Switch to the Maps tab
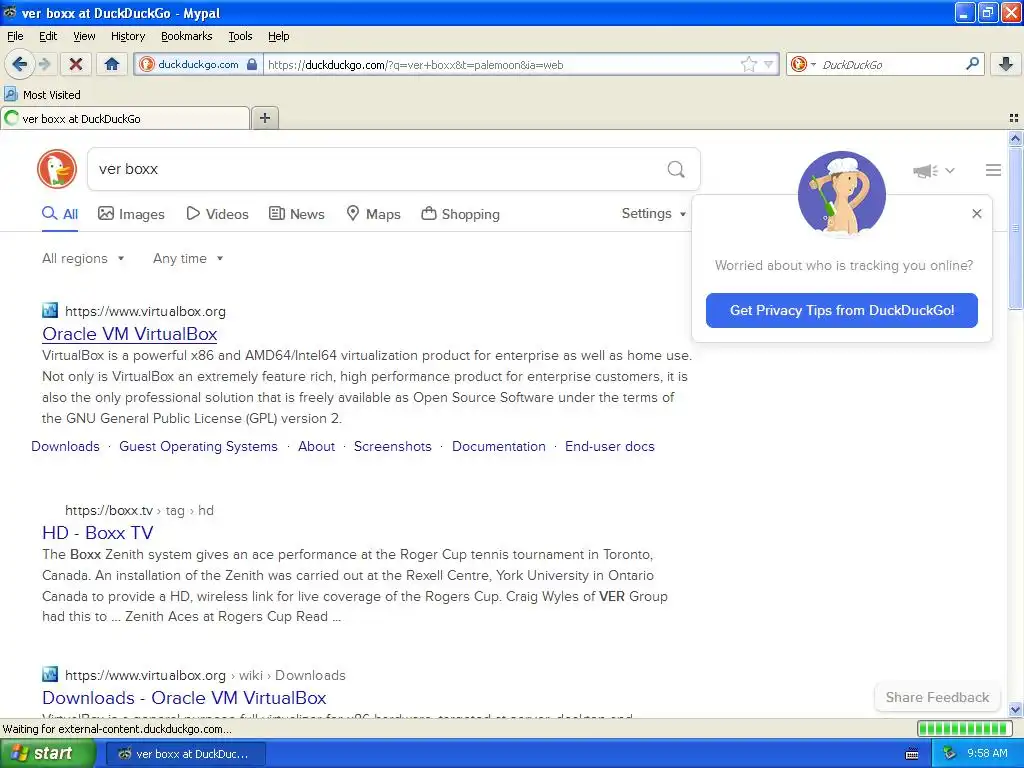 [374, 214]
